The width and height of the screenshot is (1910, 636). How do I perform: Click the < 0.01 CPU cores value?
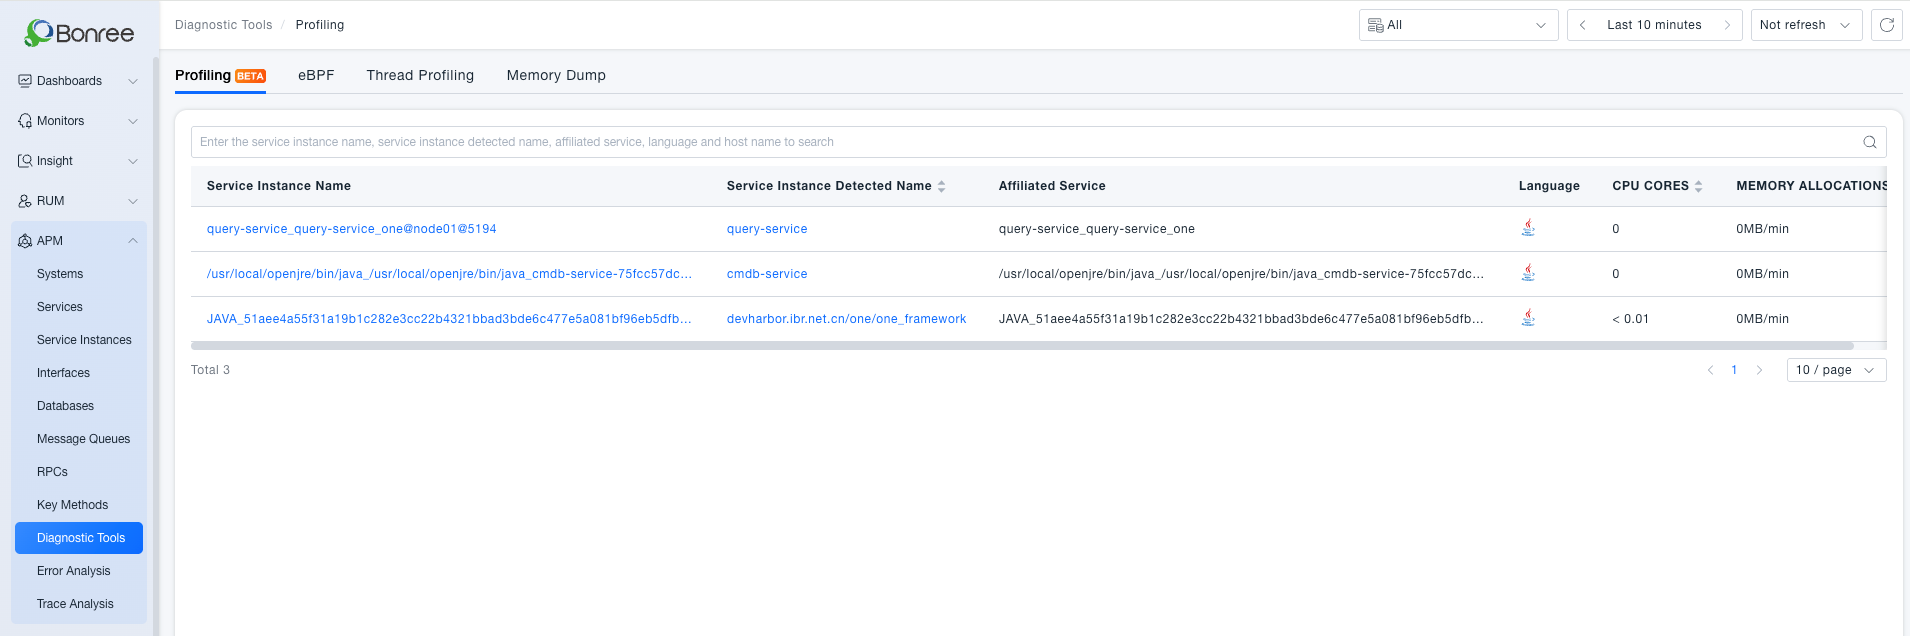[1630, 319]
